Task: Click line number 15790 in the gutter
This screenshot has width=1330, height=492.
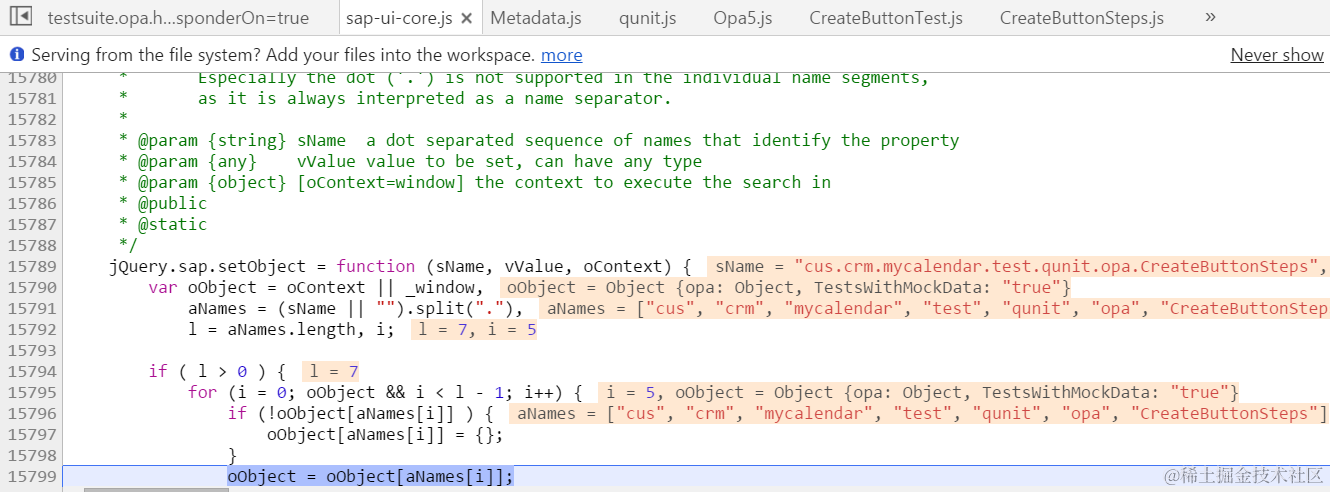Action: coord(32,287)
